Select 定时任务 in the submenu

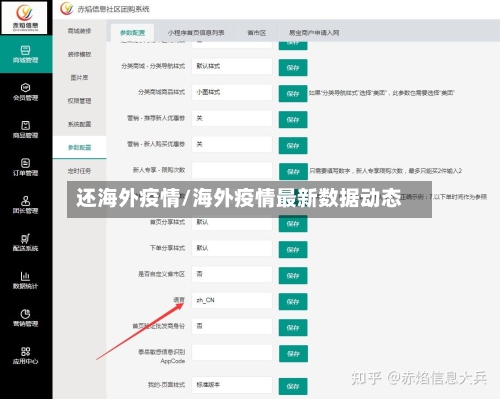click(79, 171)
